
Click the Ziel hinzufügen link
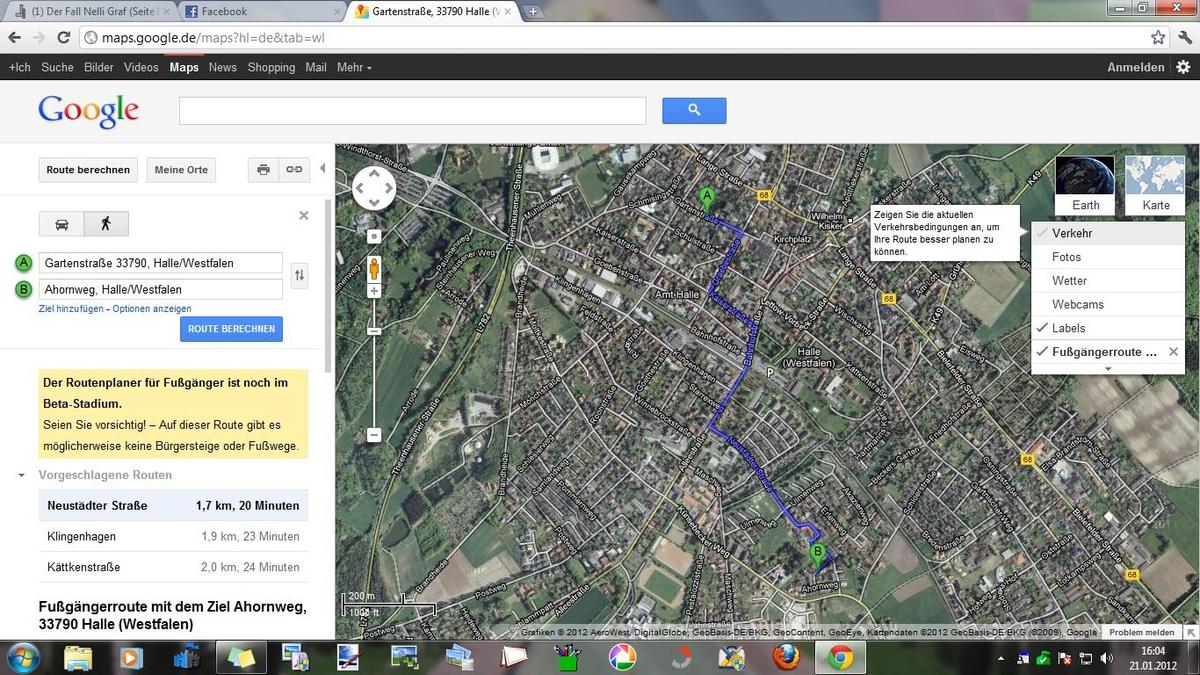tap(71, 309)
